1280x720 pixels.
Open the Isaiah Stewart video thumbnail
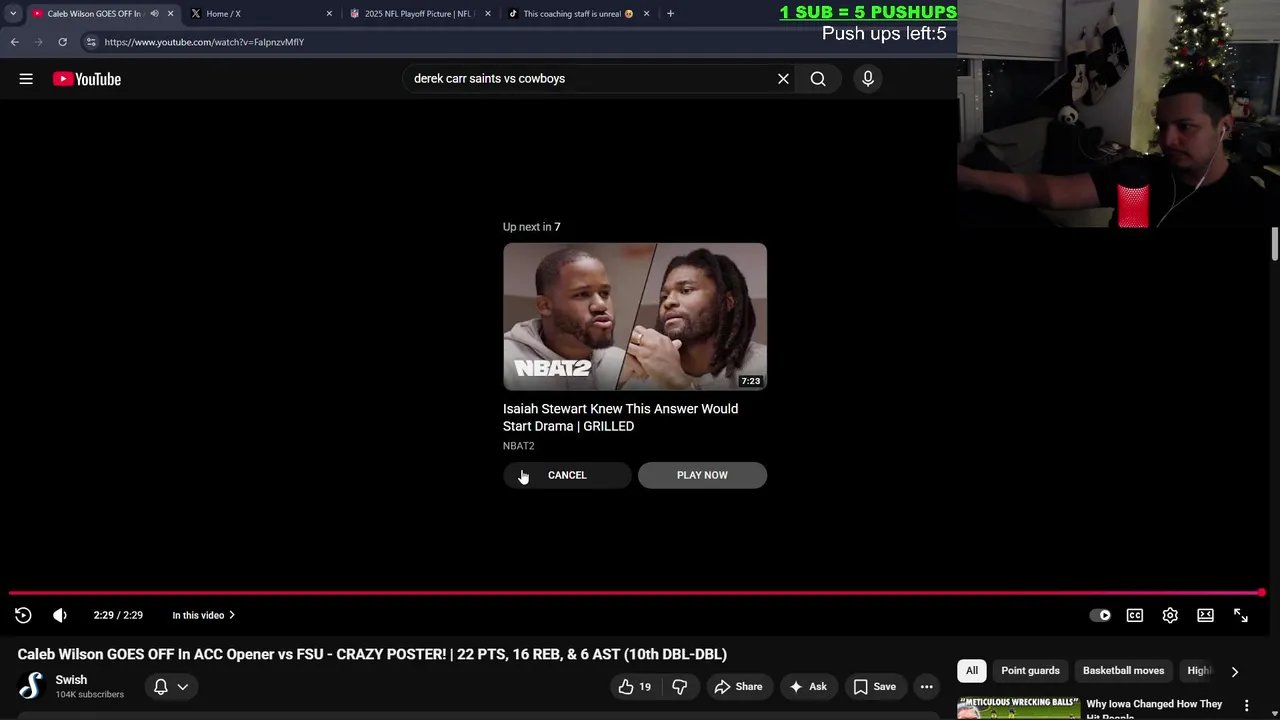pos(635,316)
